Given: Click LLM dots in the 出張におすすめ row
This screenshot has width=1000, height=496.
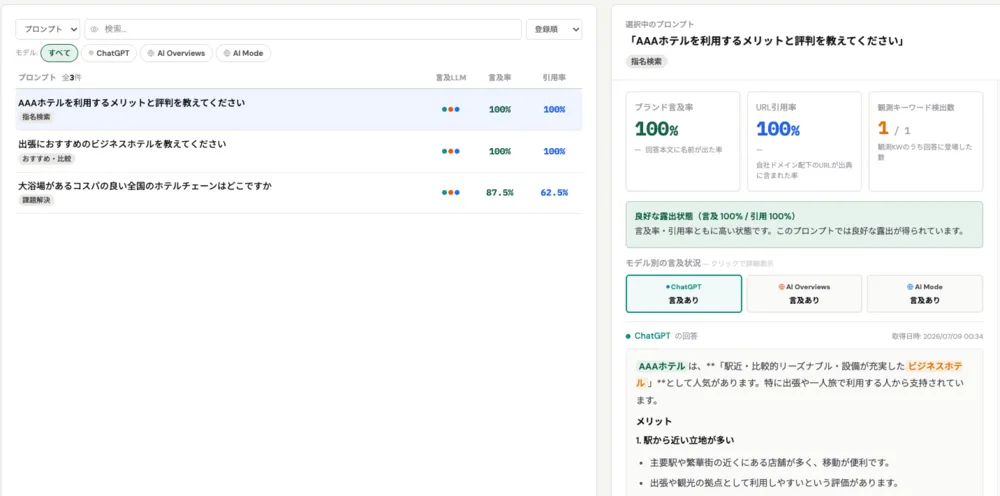Looking at the screenshot, I should click(x=451, y=152).
